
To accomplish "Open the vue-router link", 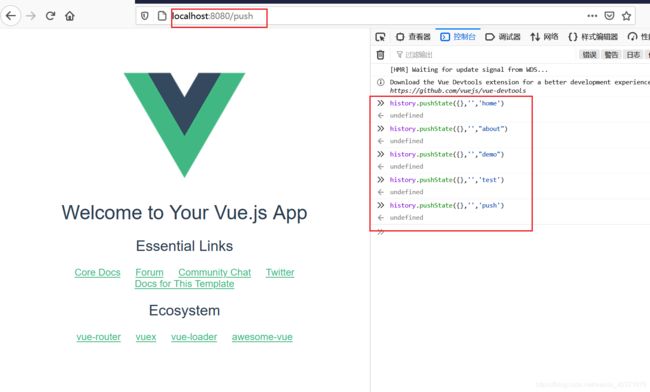I will (99, 337).
